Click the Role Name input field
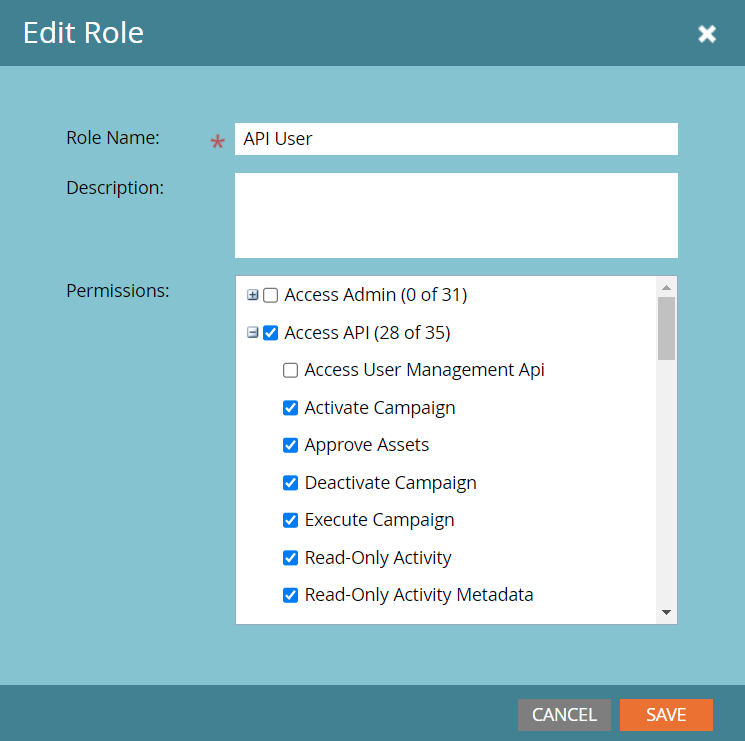 (x=456, y=139)
